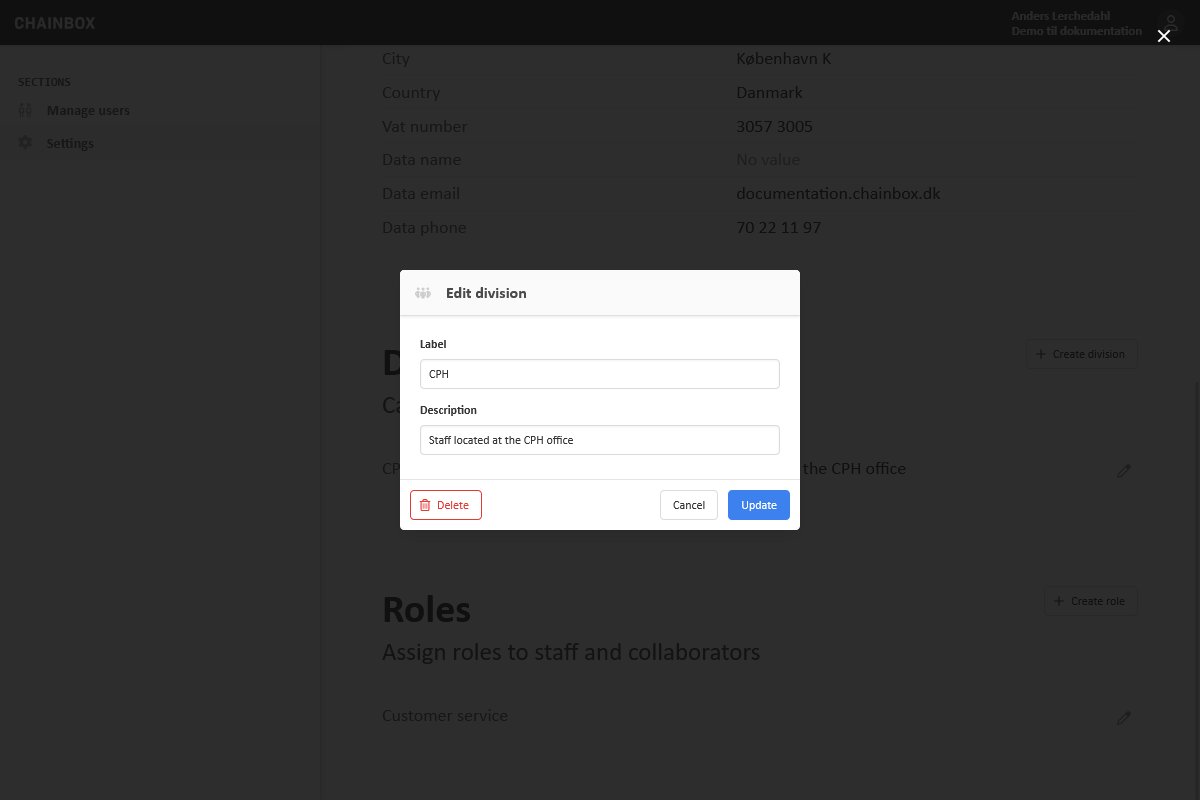1200x800 pixels.
Task: Focus the Description input field
Action: pos(600,440)
